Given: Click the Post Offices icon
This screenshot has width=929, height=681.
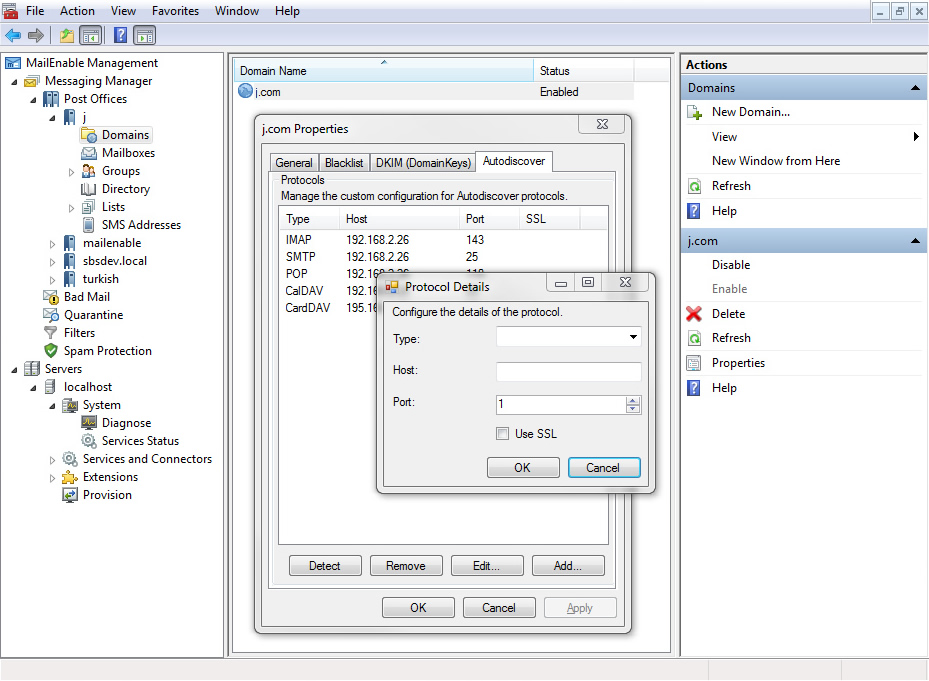Looking at the screenshot, I should (51, 99).
